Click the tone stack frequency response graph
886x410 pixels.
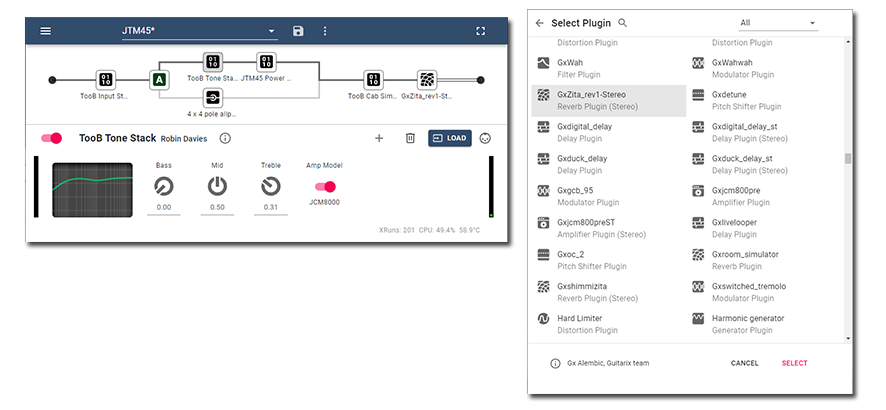(93, 190)
